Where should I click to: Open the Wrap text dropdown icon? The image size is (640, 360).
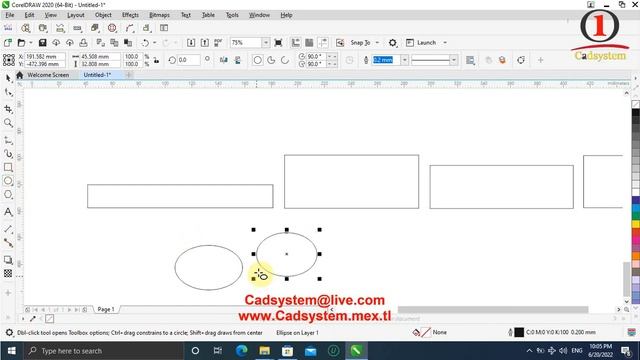[x=470, y=60]
